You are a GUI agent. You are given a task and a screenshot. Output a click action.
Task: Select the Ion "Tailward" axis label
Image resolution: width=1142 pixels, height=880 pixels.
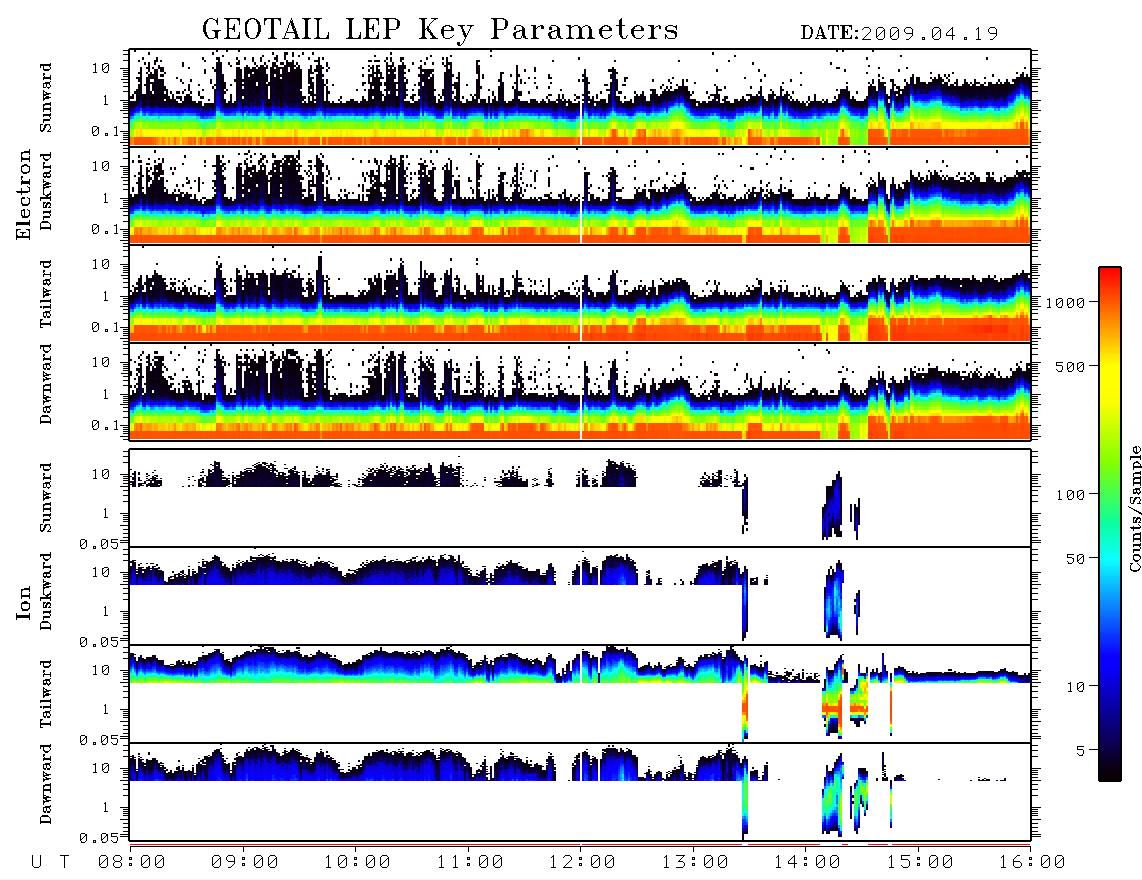[x=46, y=694]
